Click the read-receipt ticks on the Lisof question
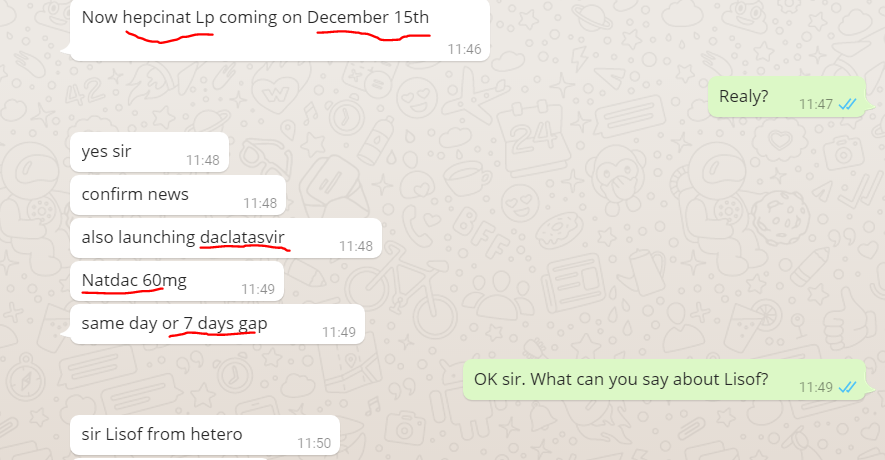 (847, 387)
